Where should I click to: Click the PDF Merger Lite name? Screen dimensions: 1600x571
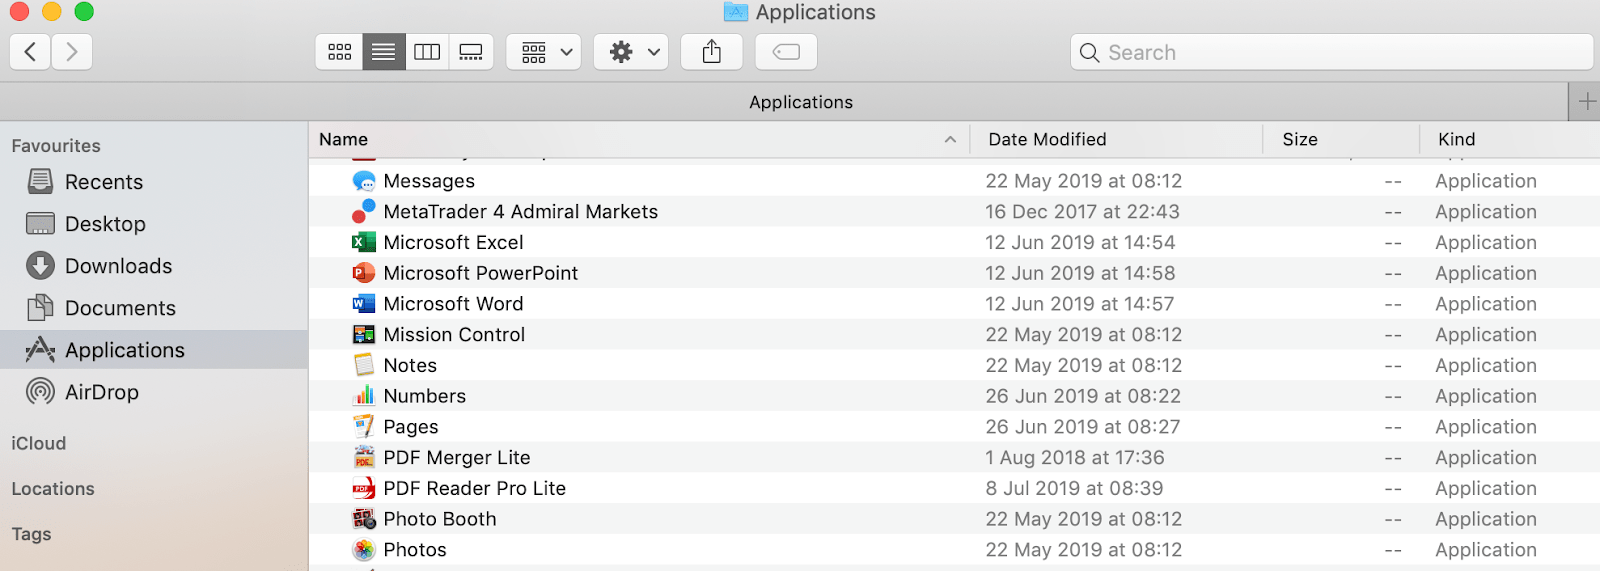click(x=457, y=458)
